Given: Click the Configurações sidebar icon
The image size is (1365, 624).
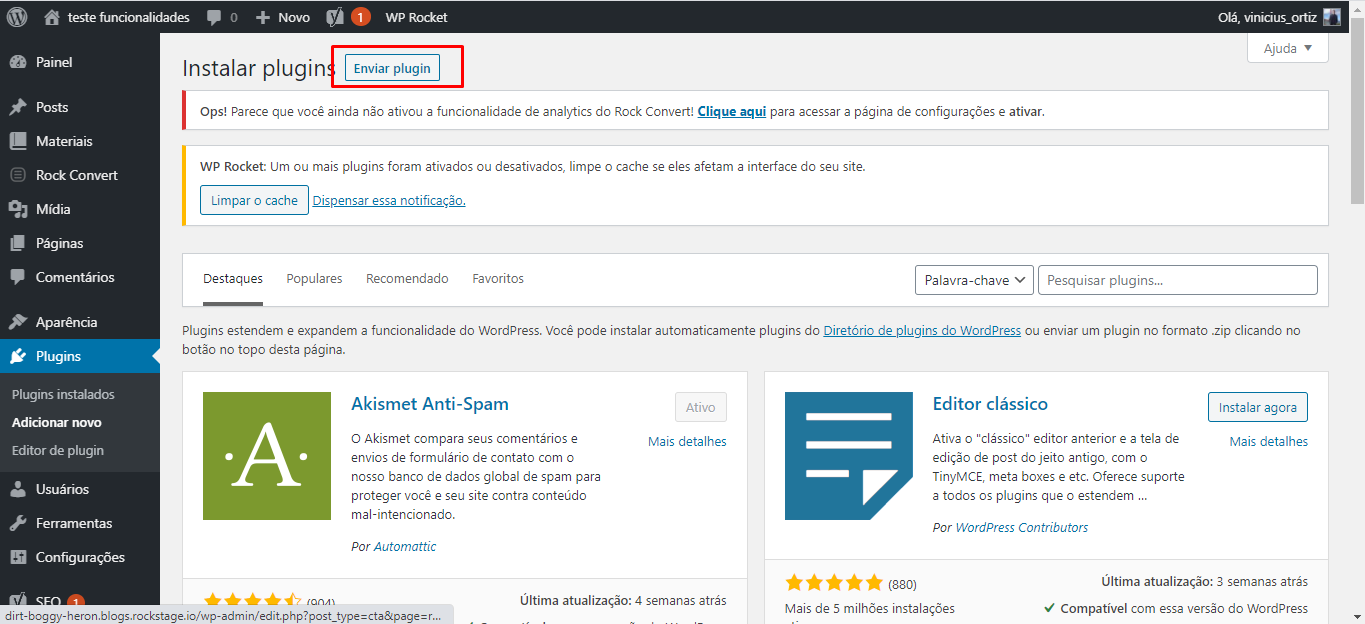Looking at the screenshot, I should 18,557.
